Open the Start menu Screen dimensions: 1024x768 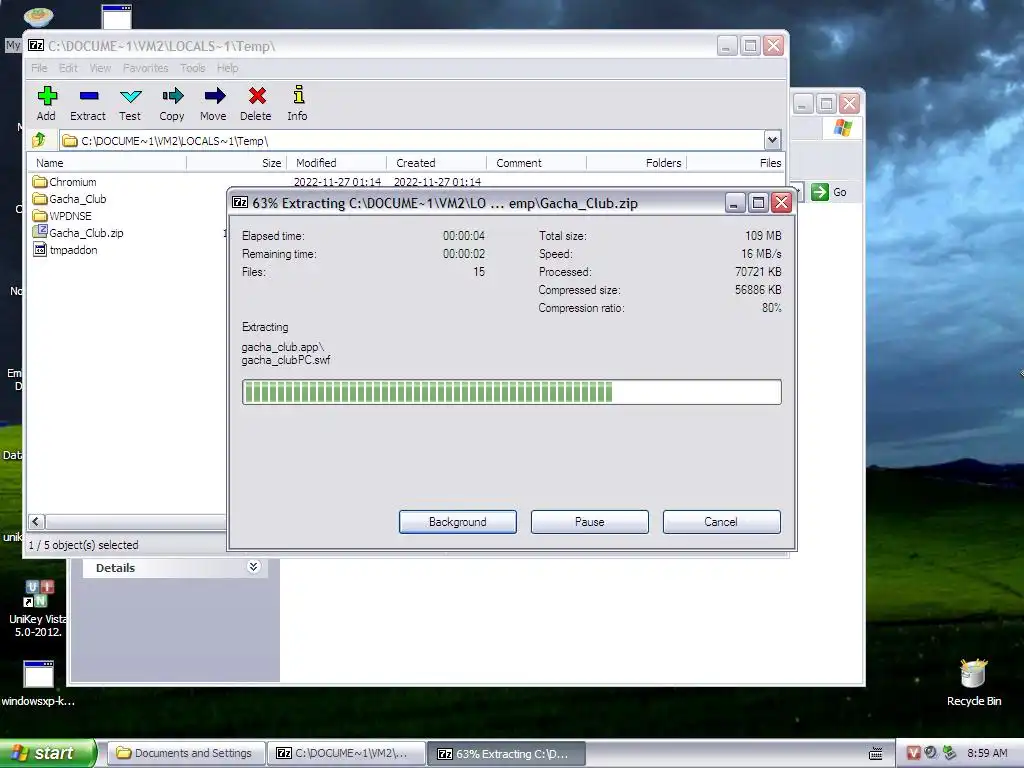[47, 753]
